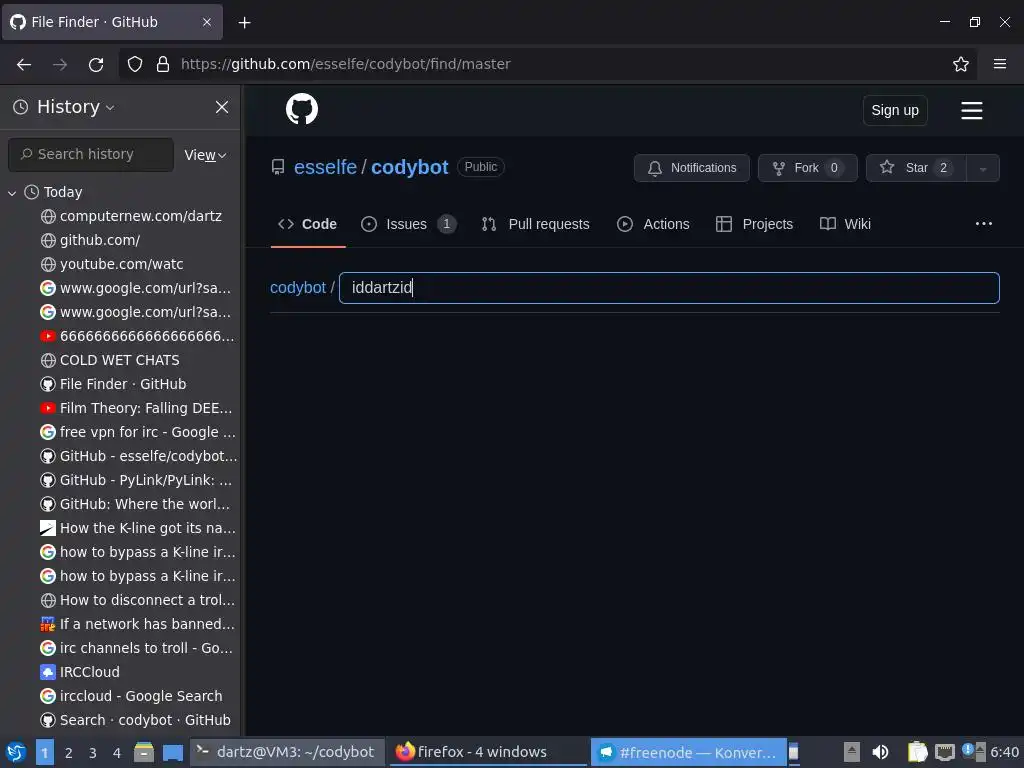1024x768 pixels.
Task: Open irccloud - Google Search history entry
Action: tap(132, 696)
